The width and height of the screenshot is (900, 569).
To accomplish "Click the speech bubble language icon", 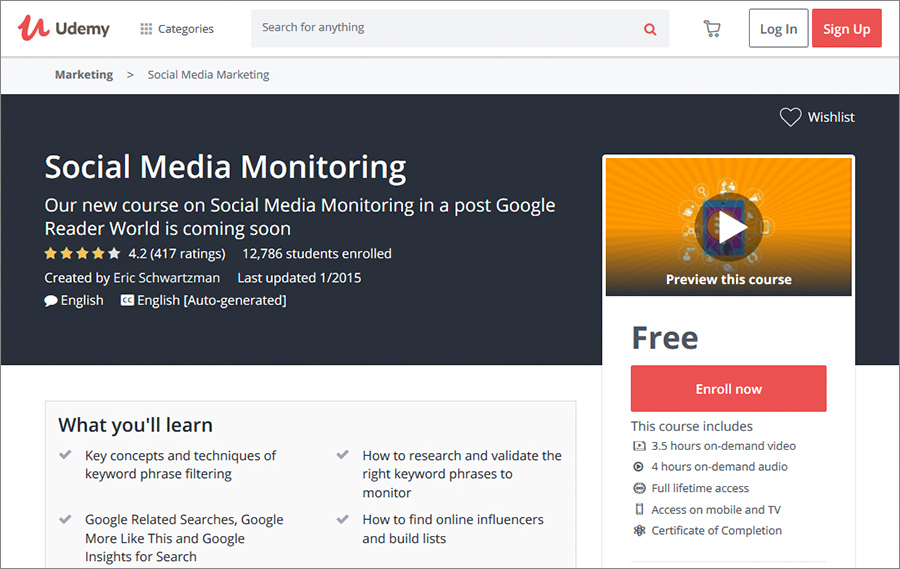I will tap(51, 300).
